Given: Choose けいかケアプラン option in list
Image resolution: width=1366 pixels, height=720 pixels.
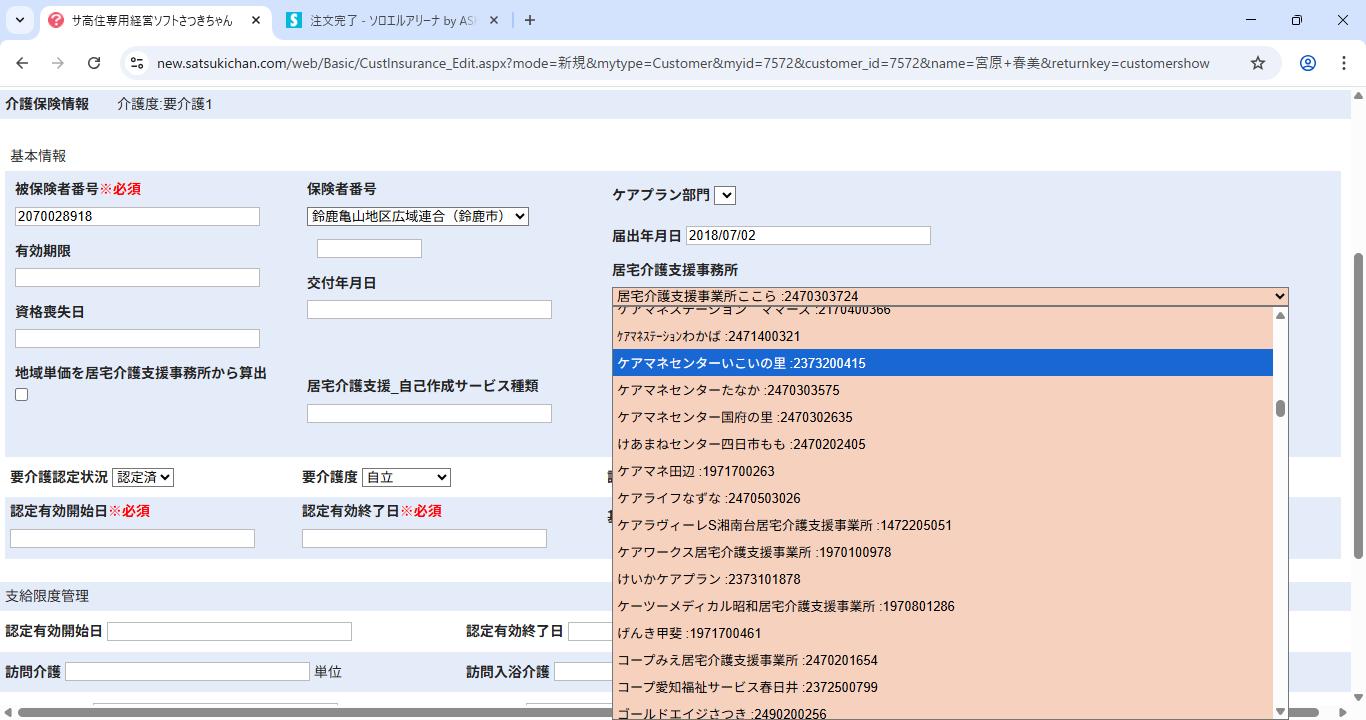Looking at the screenshot, I should tap(708, 579).
